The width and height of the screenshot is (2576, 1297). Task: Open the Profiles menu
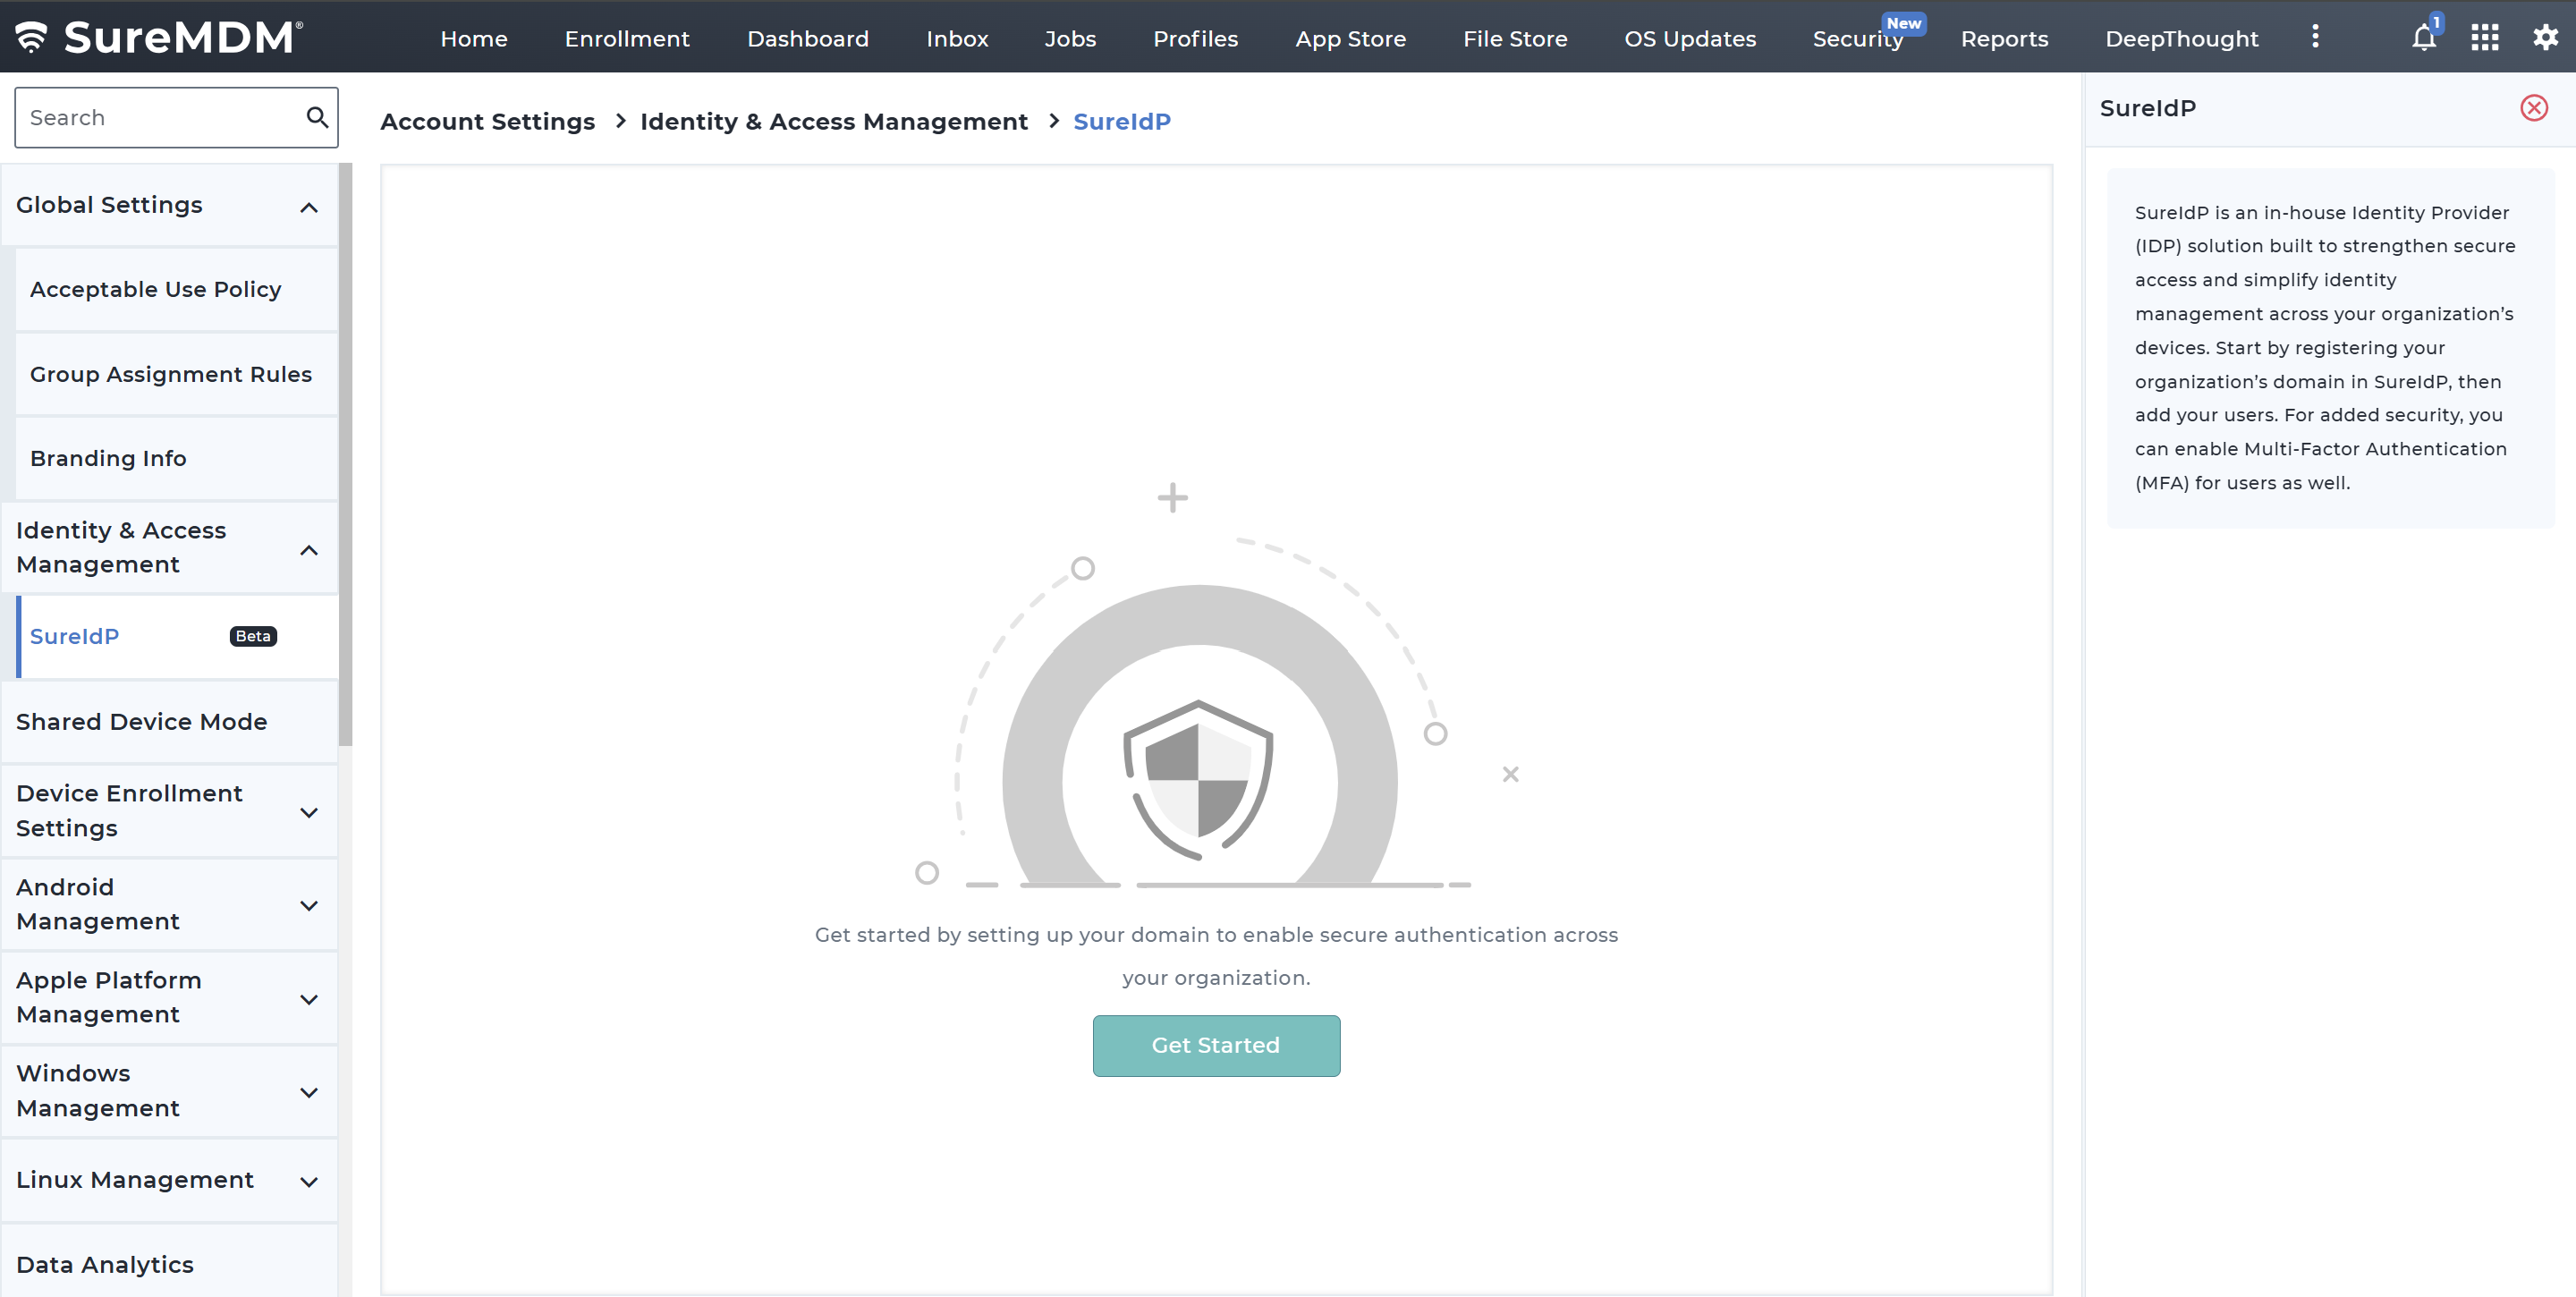pyautogui.click(x=1195, y=39)
